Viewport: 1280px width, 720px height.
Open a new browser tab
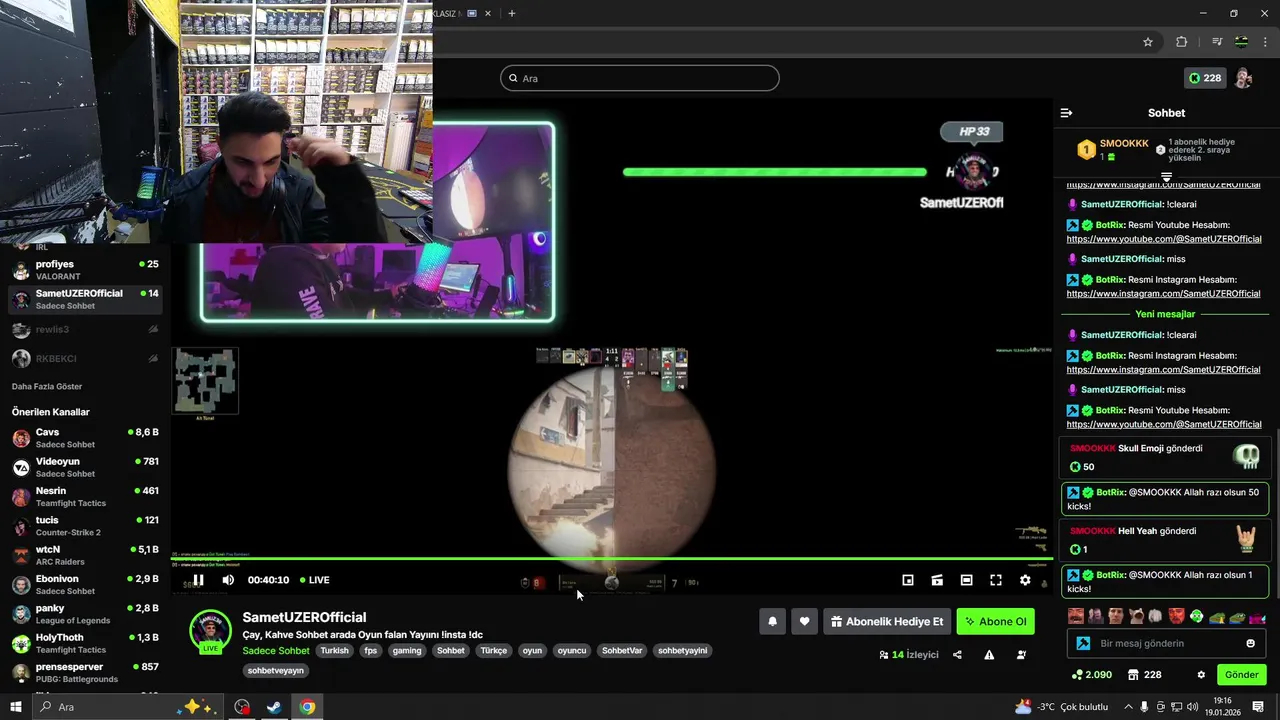[x=511, y=13]
